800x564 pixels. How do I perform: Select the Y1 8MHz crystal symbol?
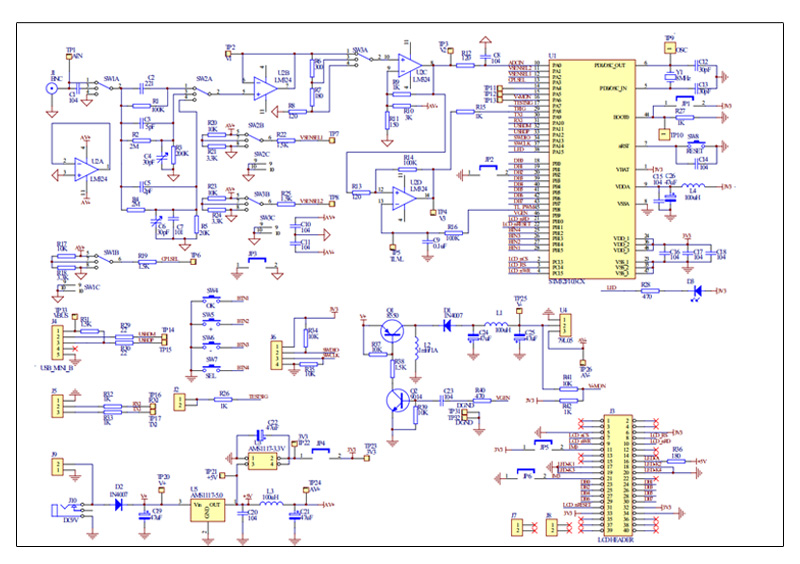click(669, 77)
